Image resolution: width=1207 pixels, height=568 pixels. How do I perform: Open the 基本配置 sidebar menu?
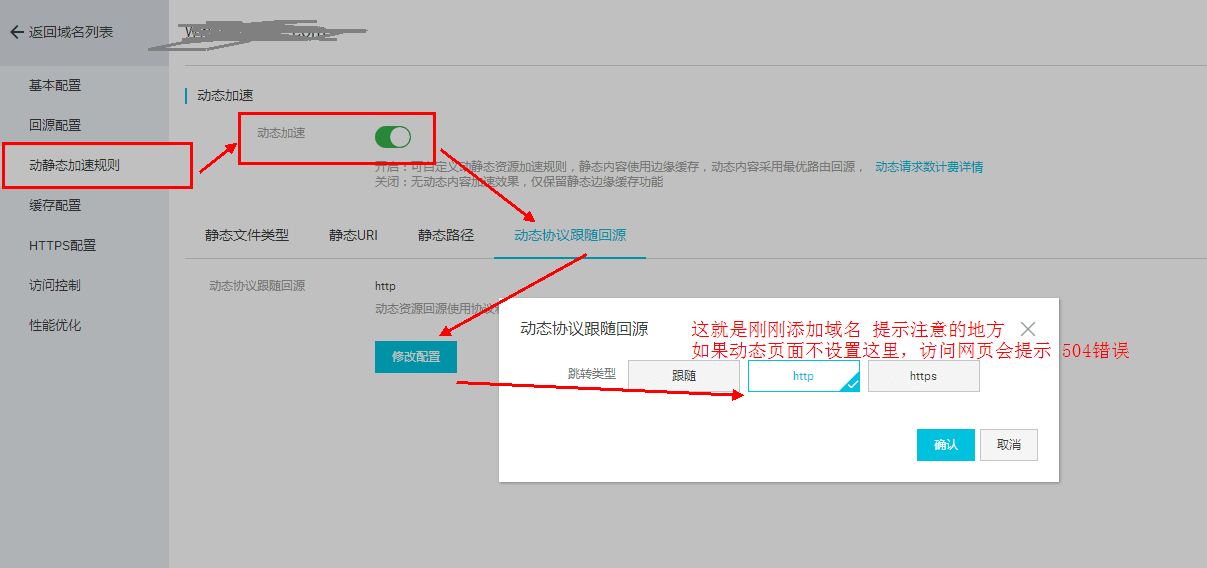[55, 85]
